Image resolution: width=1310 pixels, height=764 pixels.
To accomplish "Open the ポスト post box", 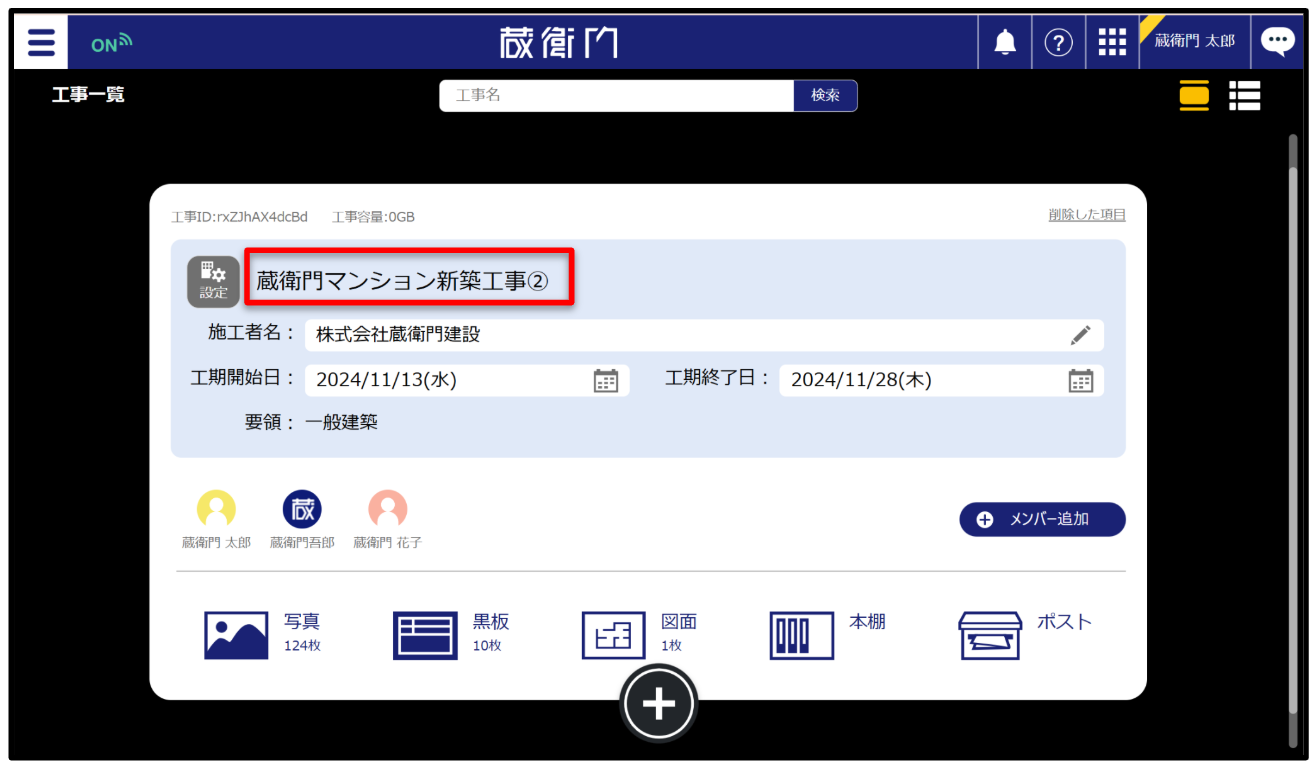I will click(x=990, y=635).
